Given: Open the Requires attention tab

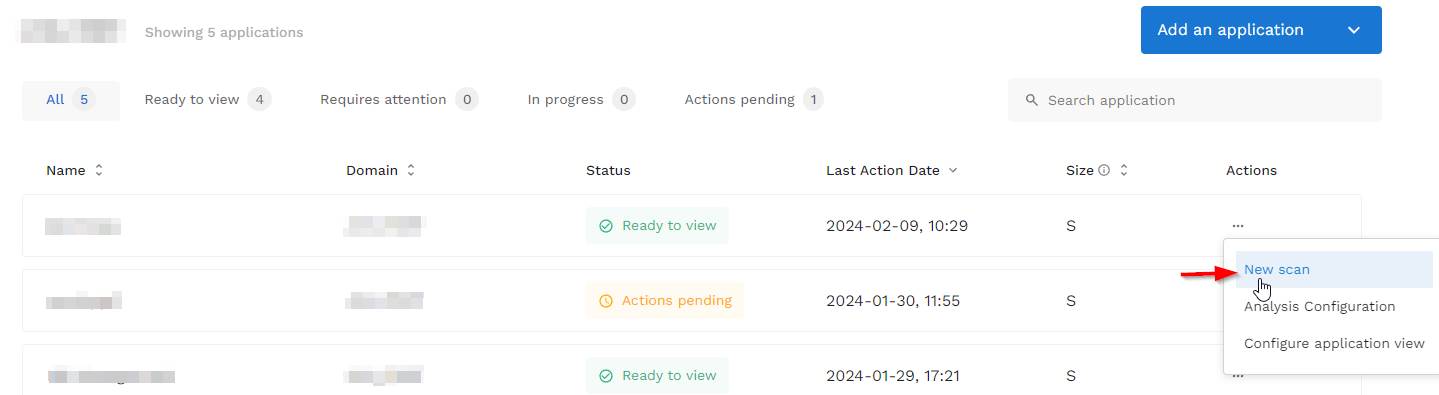Looking at the screenshot, I should tap(399, 100).
